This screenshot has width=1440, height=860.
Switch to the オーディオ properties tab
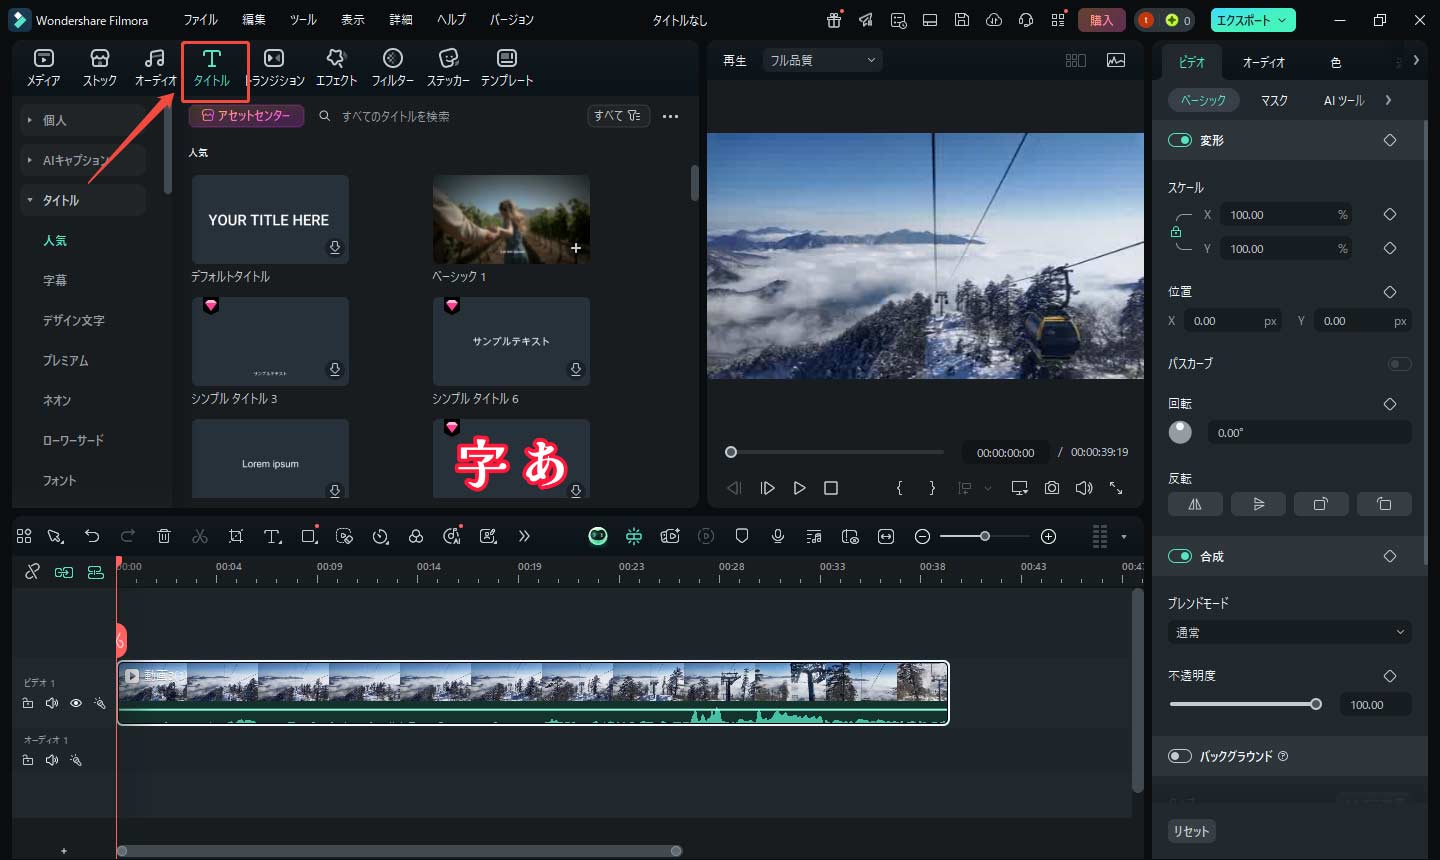(x=1263, y=62)
